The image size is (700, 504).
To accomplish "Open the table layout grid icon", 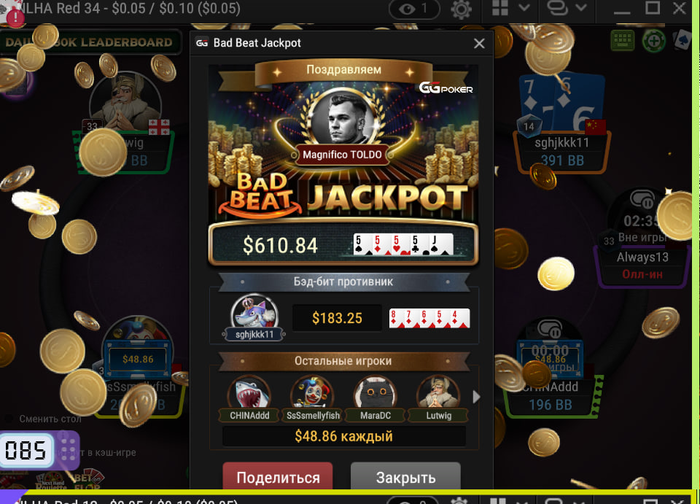I will click(500, 8).
